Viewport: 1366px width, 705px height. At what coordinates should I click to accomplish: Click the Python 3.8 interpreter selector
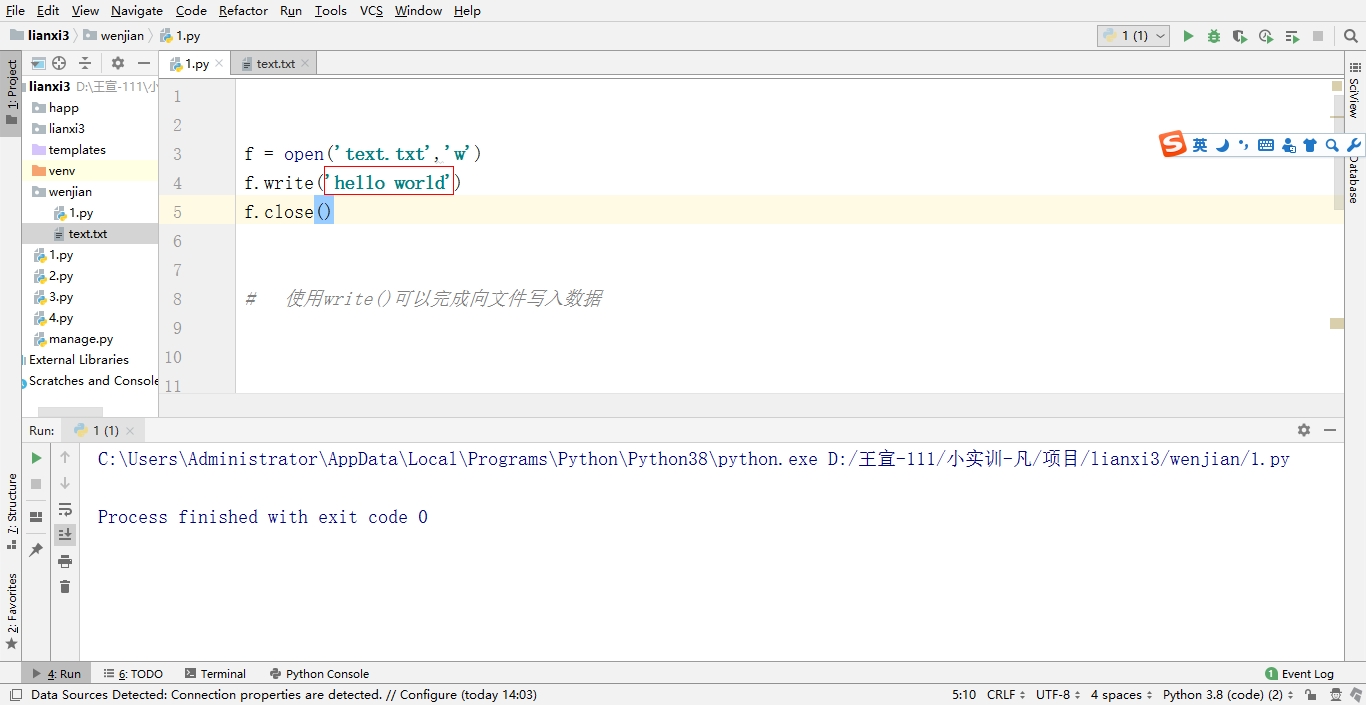coord(1227,695)
